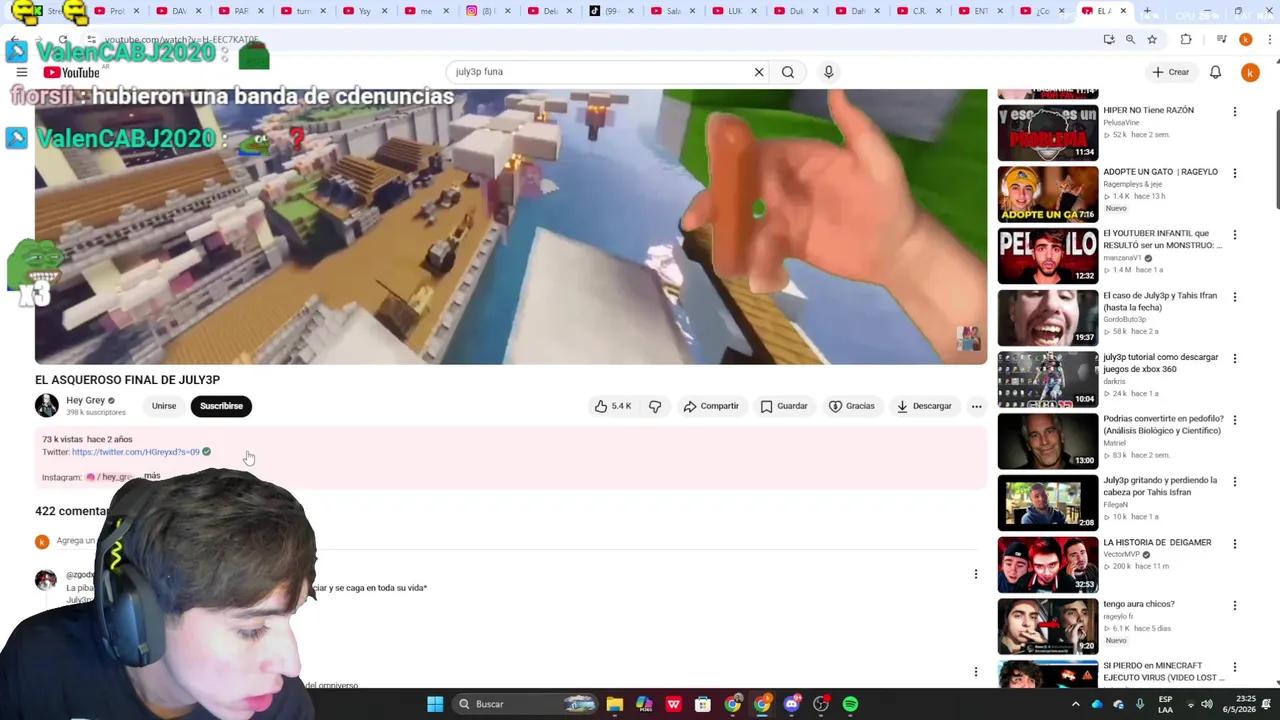Open Hey Grey channel name link
Viewport: 1280px width, 720px height.
pos(85,400)
